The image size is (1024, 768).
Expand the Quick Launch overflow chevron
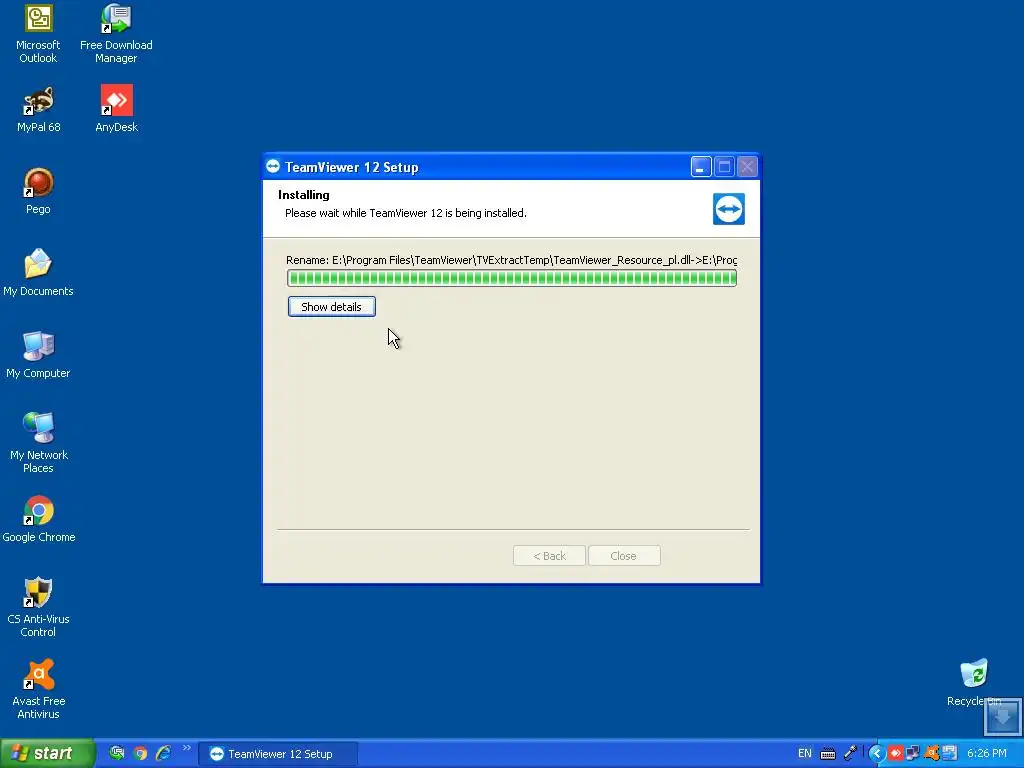(187, 748)
